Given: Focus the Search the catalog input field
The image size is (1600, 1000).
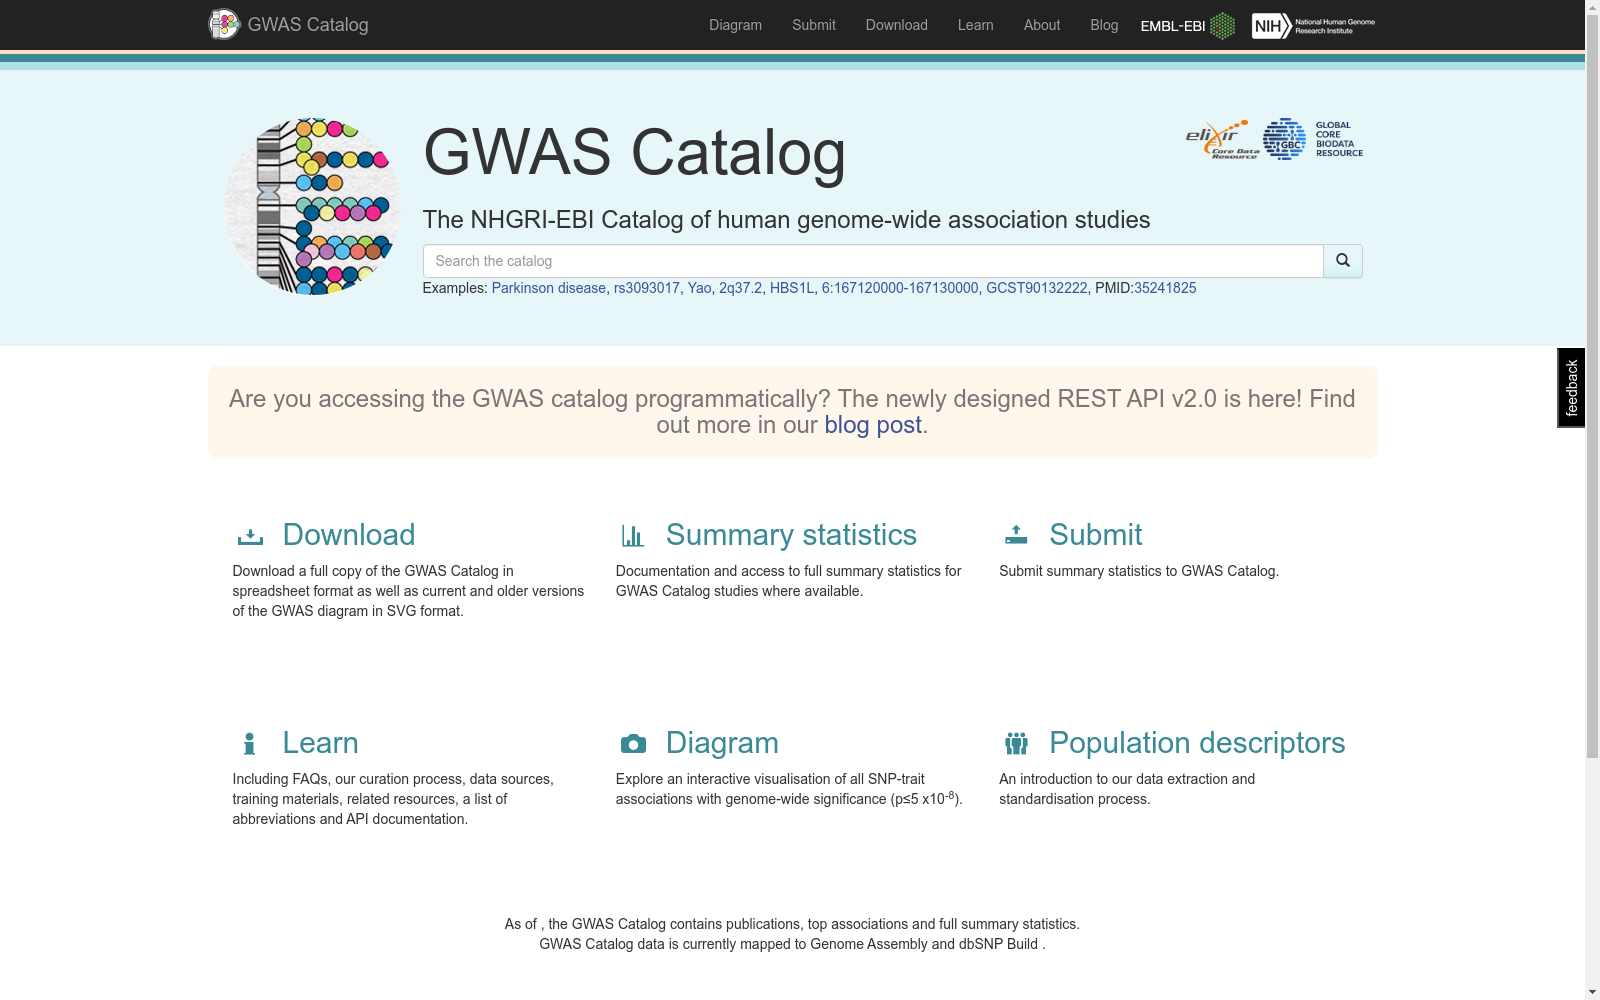Looking at the screenshot, I should [873, 261].
